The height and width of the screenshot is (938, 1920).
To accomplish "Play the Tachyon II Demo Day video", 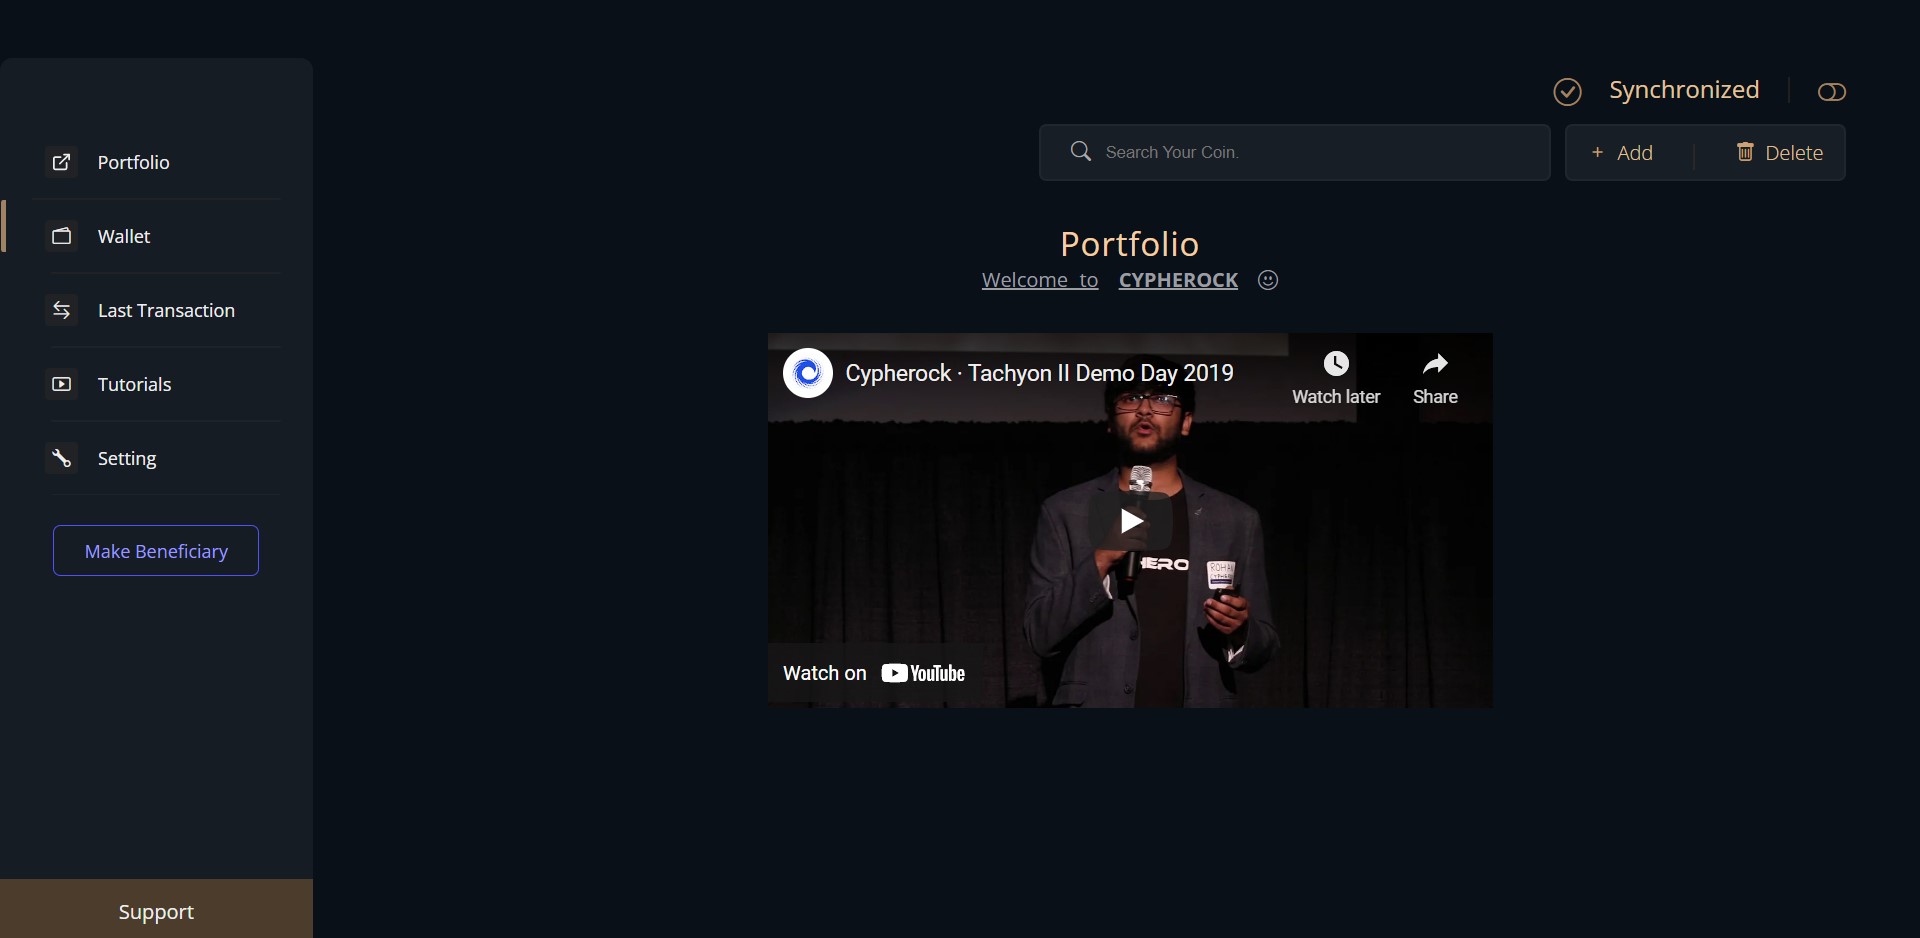I will pos(1130,521).
